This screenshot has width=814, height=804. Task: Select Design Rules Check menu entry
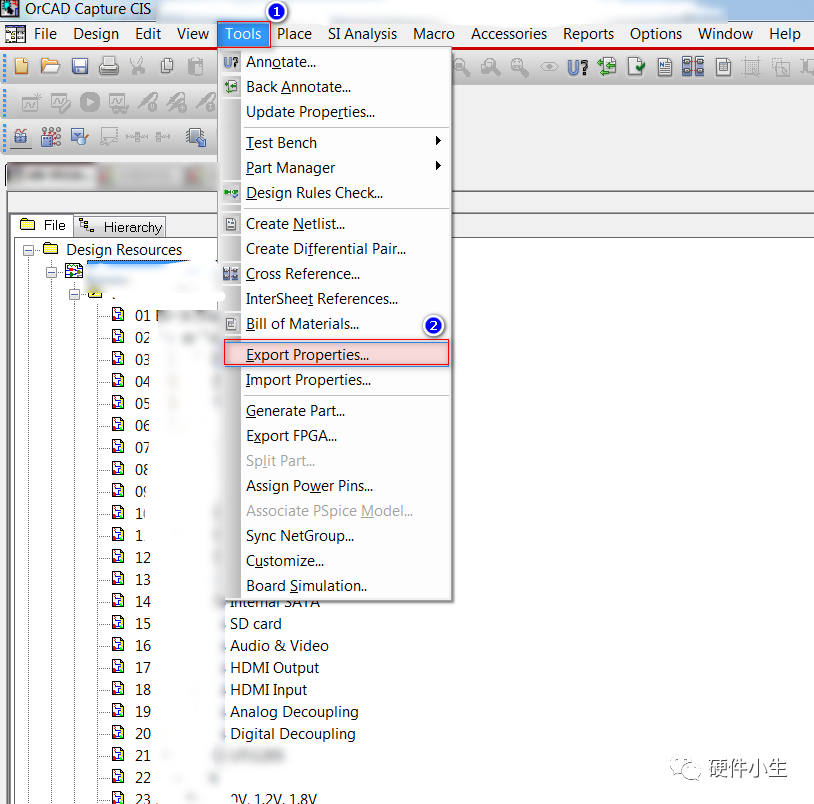tap(336, 193)
